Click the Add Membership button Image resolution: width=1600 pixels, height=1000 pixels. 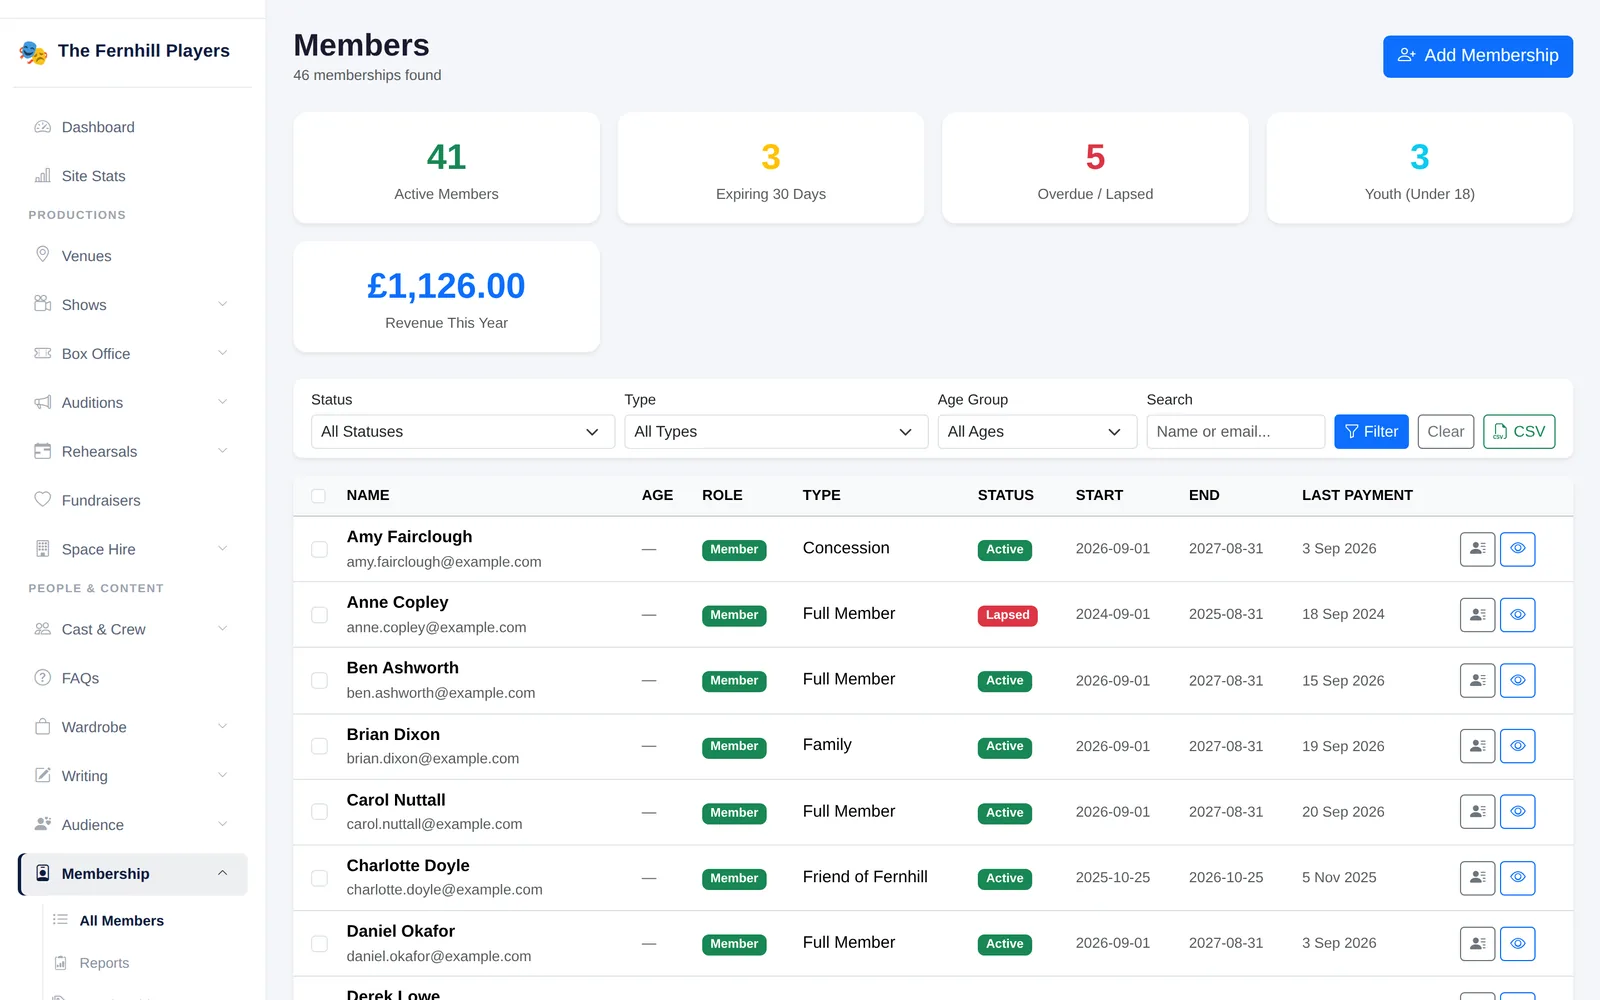tap(1478, 56)
